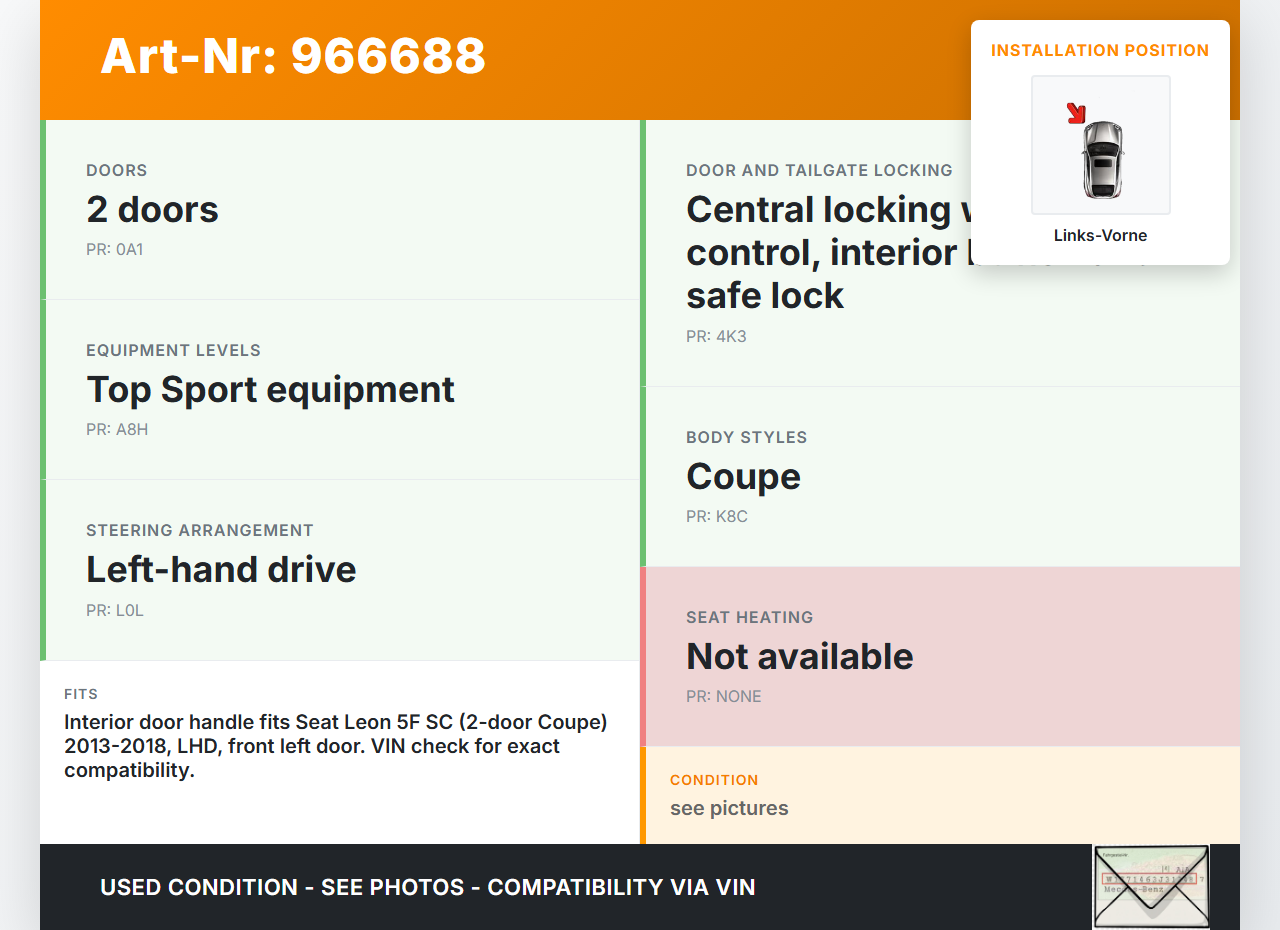Viewport: 1280px width, 930px height.
Task: Click the Seat Heating Not available card
Action: (940, 657)
